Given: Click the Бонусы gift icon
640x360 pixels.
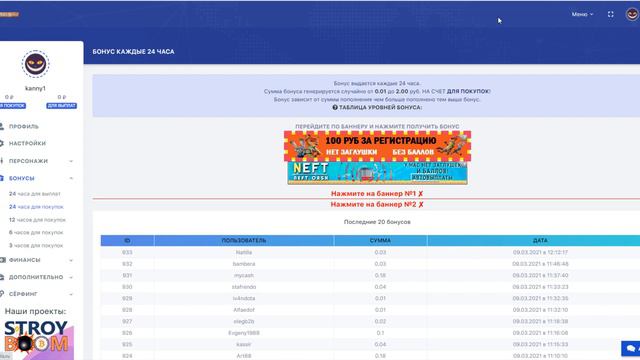Looking at the screenshot, I should (x=2, y=178).
